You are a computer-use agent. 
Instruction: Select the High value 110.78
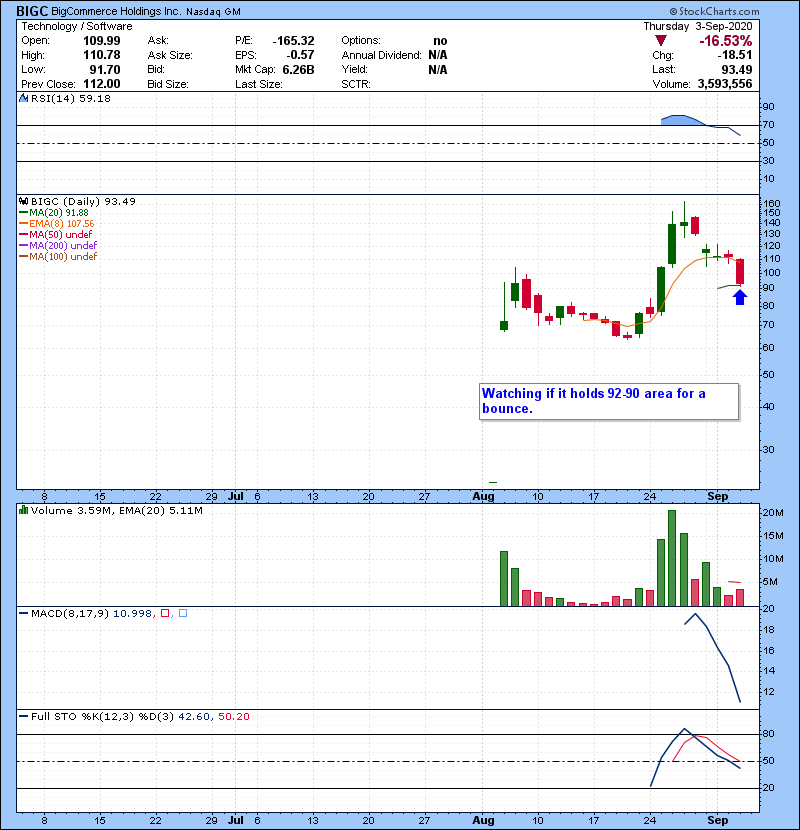(x=102, y=55)
